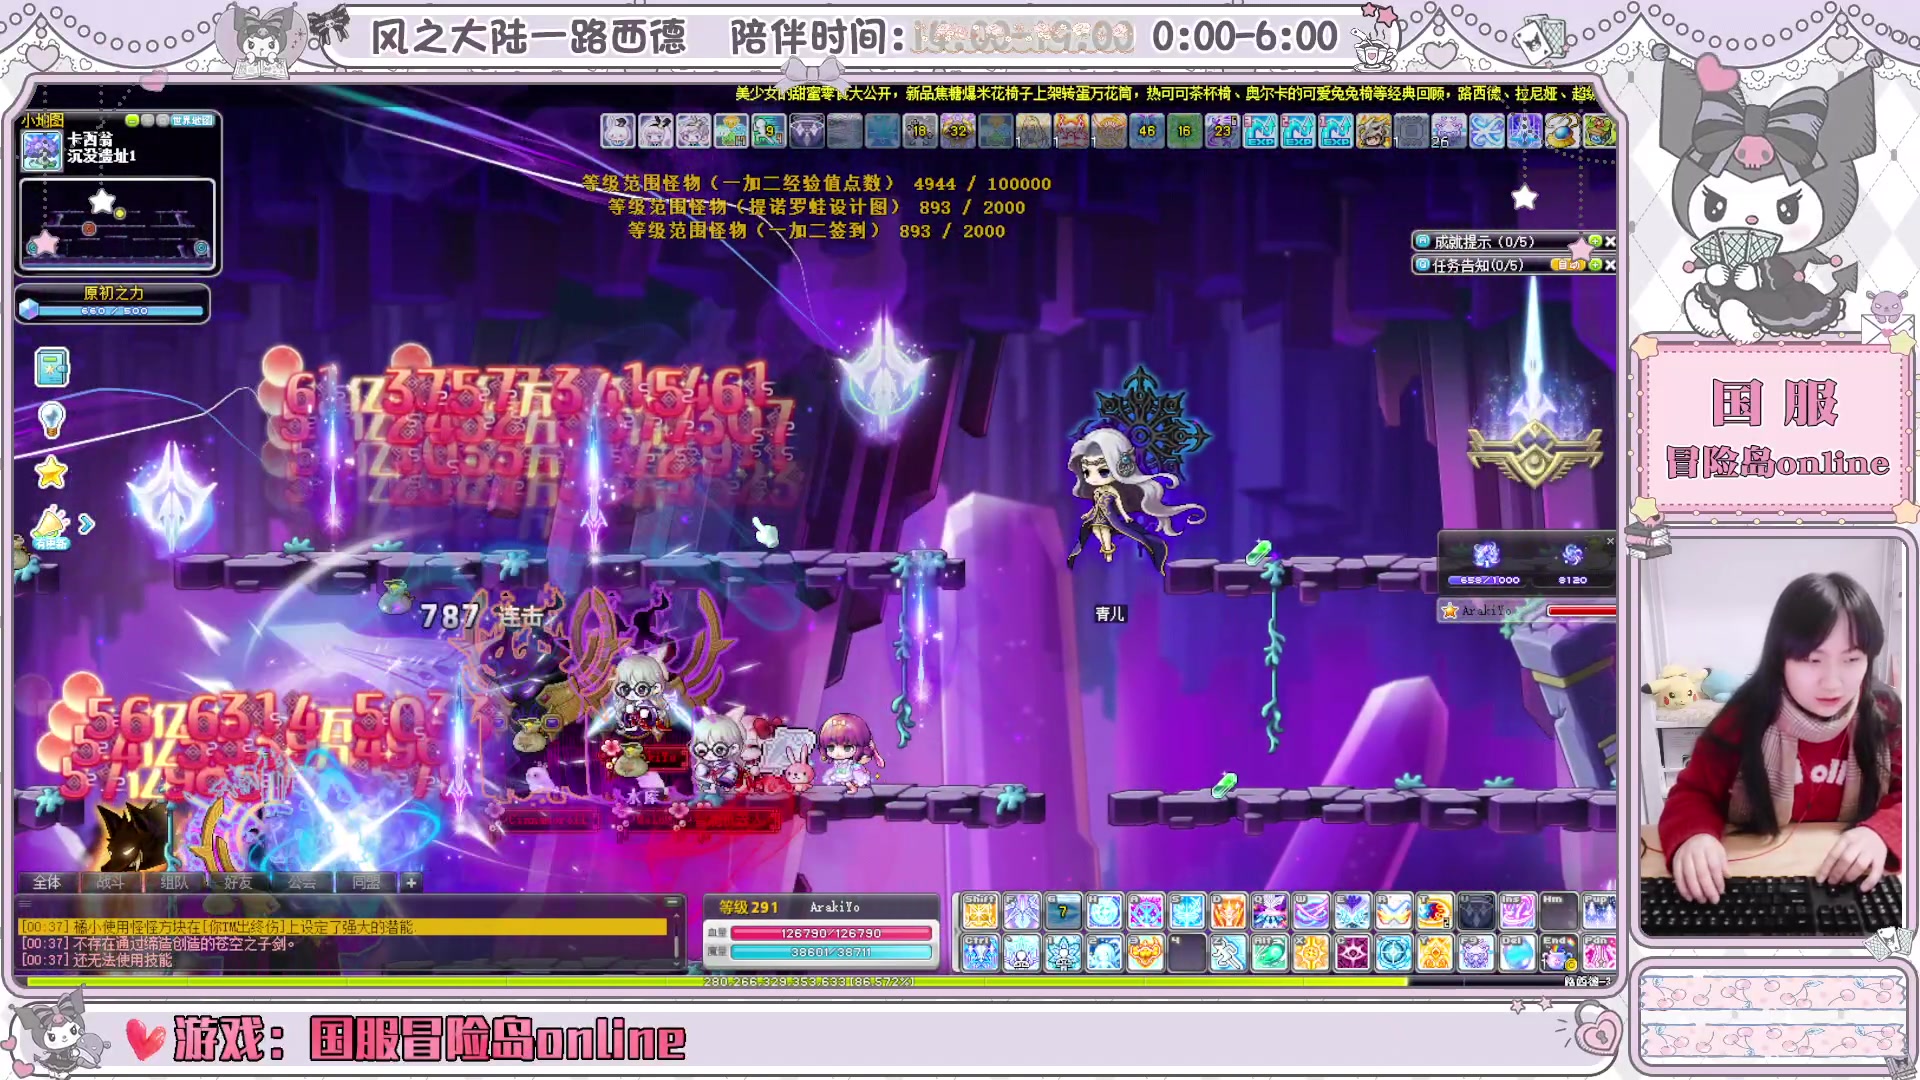Click the bell notification icon
The width and height of the screenshot is (1920, 1080).
[50, 526]
